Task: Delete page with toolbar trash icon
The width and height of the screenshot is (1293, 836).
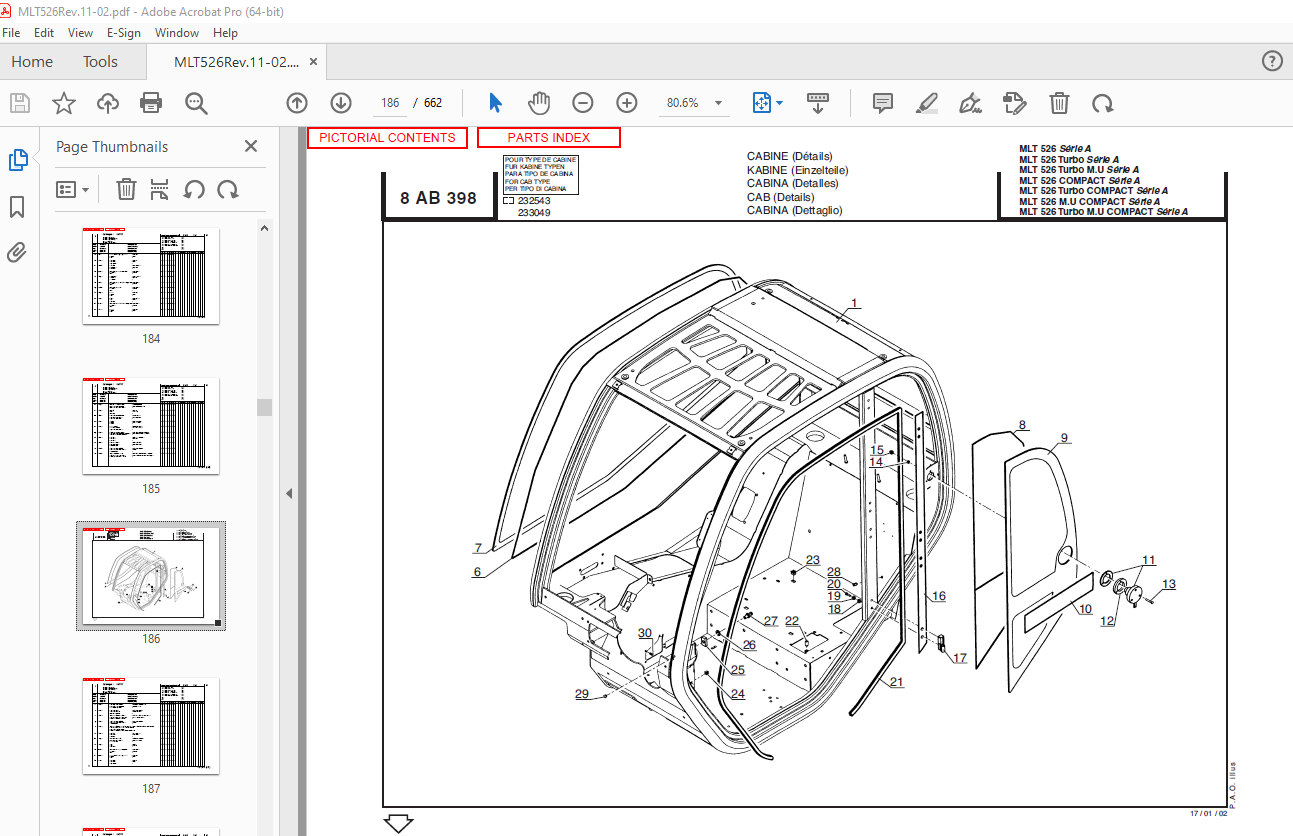Action: pyautogui.click(x=1059, y=103)
